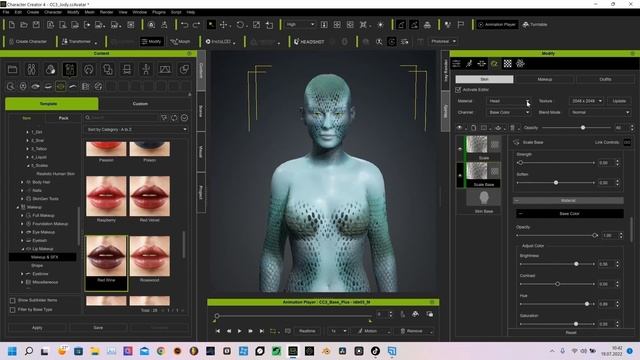
Task: Open the Sort by Category dropdown
Action: [136, 129]
